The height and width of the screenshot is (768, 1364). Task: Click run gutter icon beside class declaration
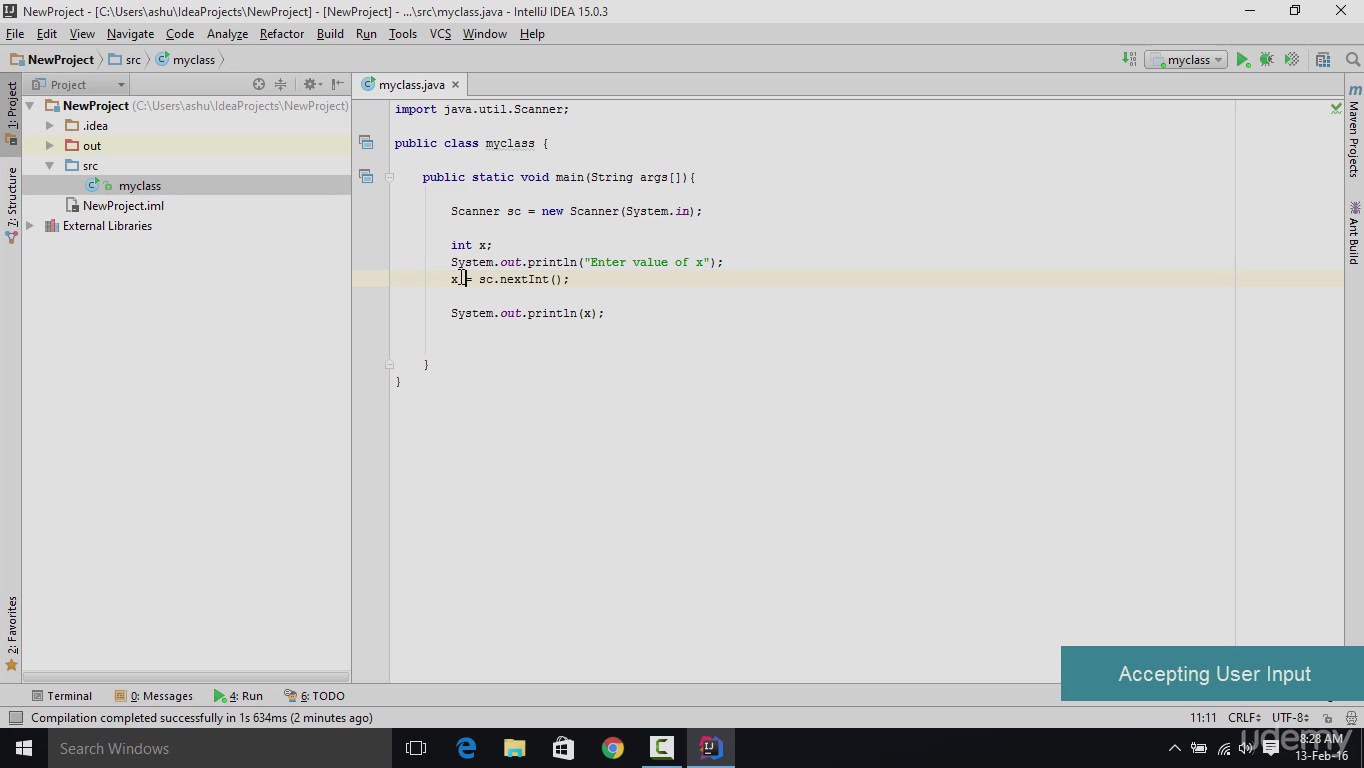pos(366,143)
